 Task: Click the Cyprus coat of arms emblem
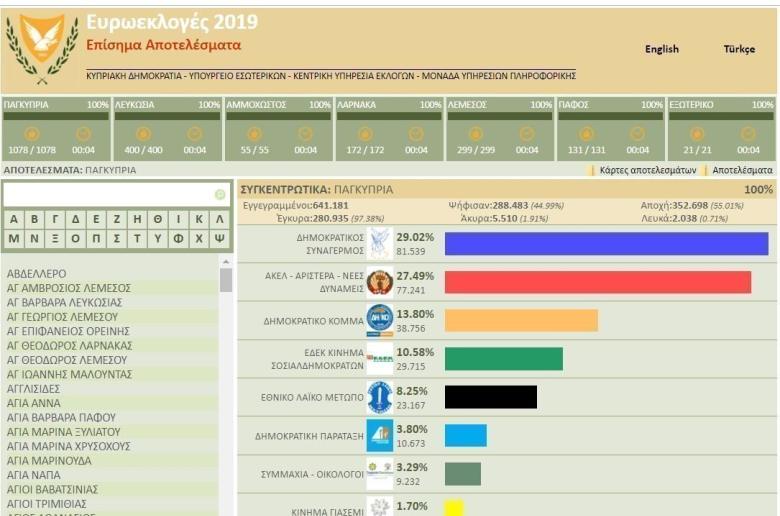[42, 49]
